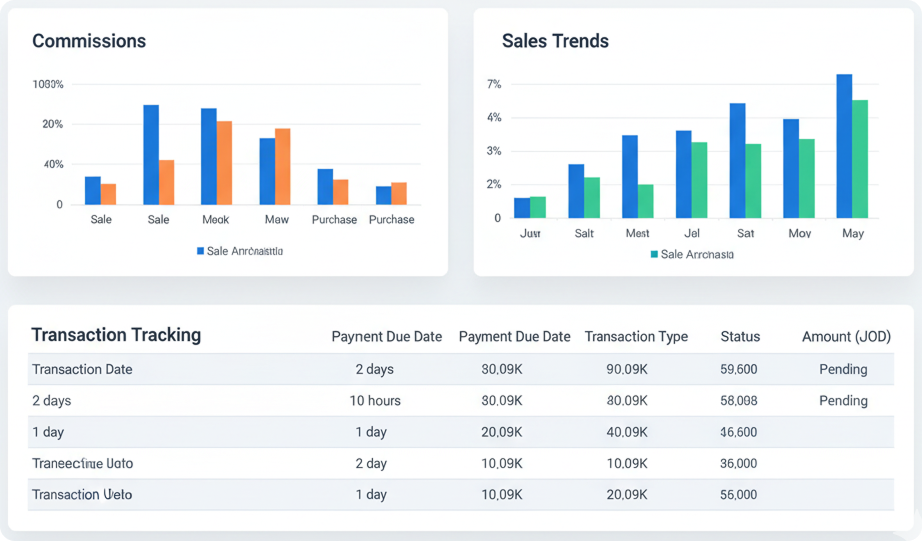Click the 59,600 value in the table
The image size is (922, 541).
739,369
